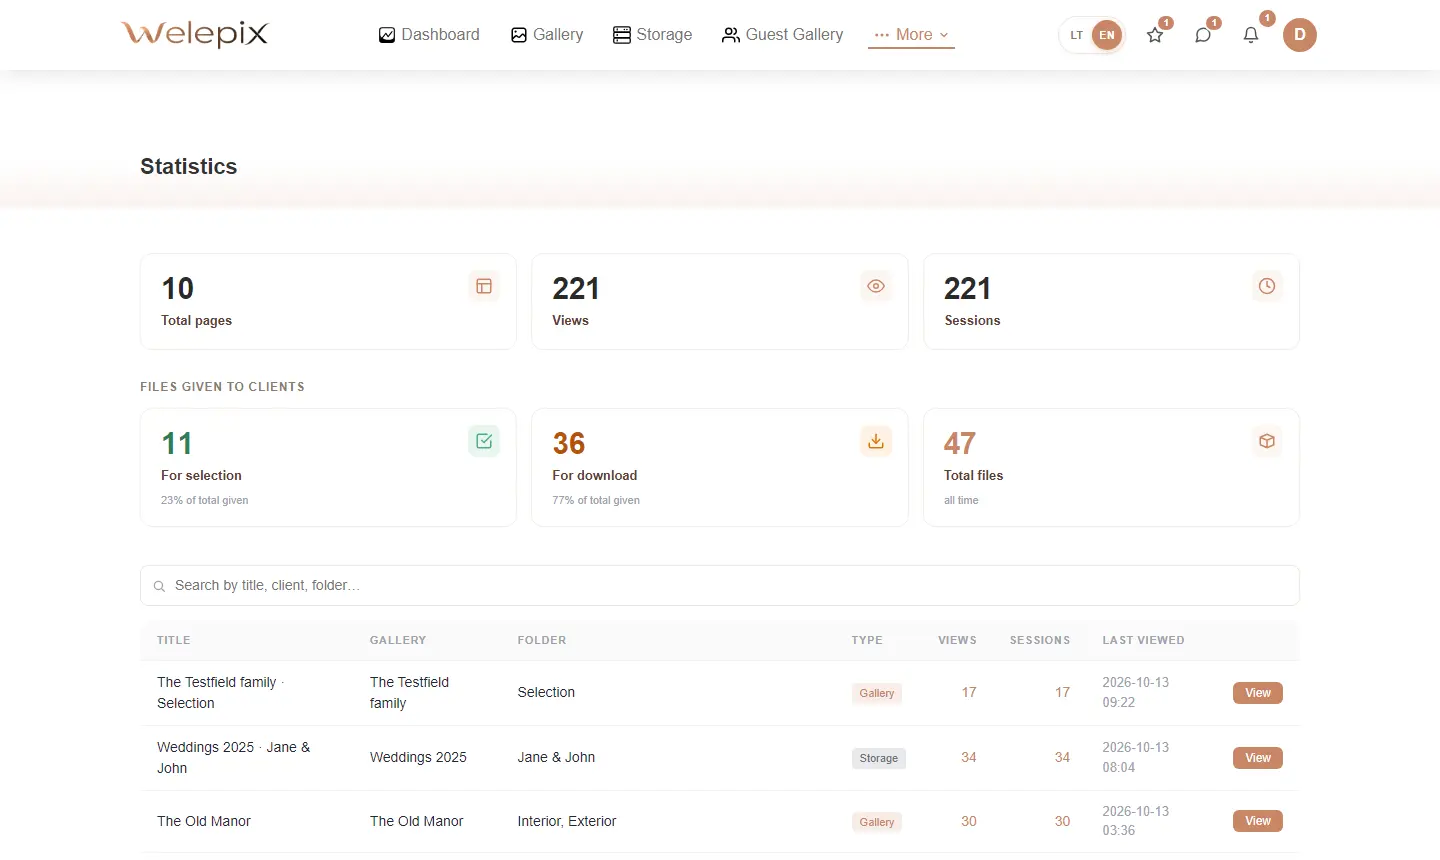Switch language to EN
This screenshot has height=860, width=1440.
(1107, 35)
